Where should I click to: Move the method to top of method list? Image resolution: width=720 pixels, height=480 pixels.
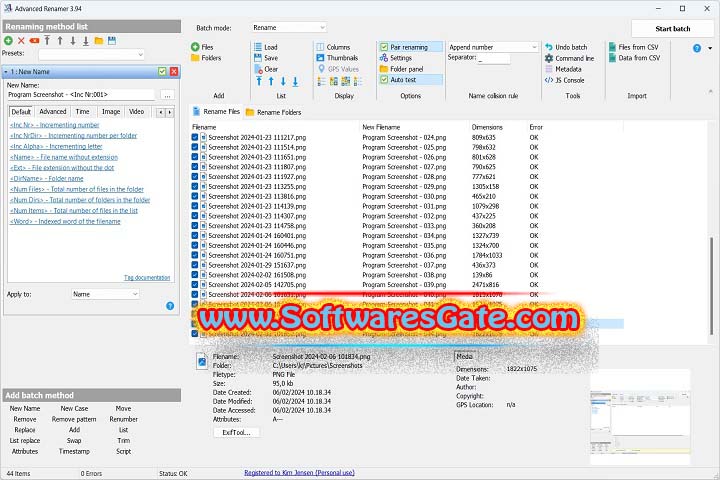click(x=47, y=40)
